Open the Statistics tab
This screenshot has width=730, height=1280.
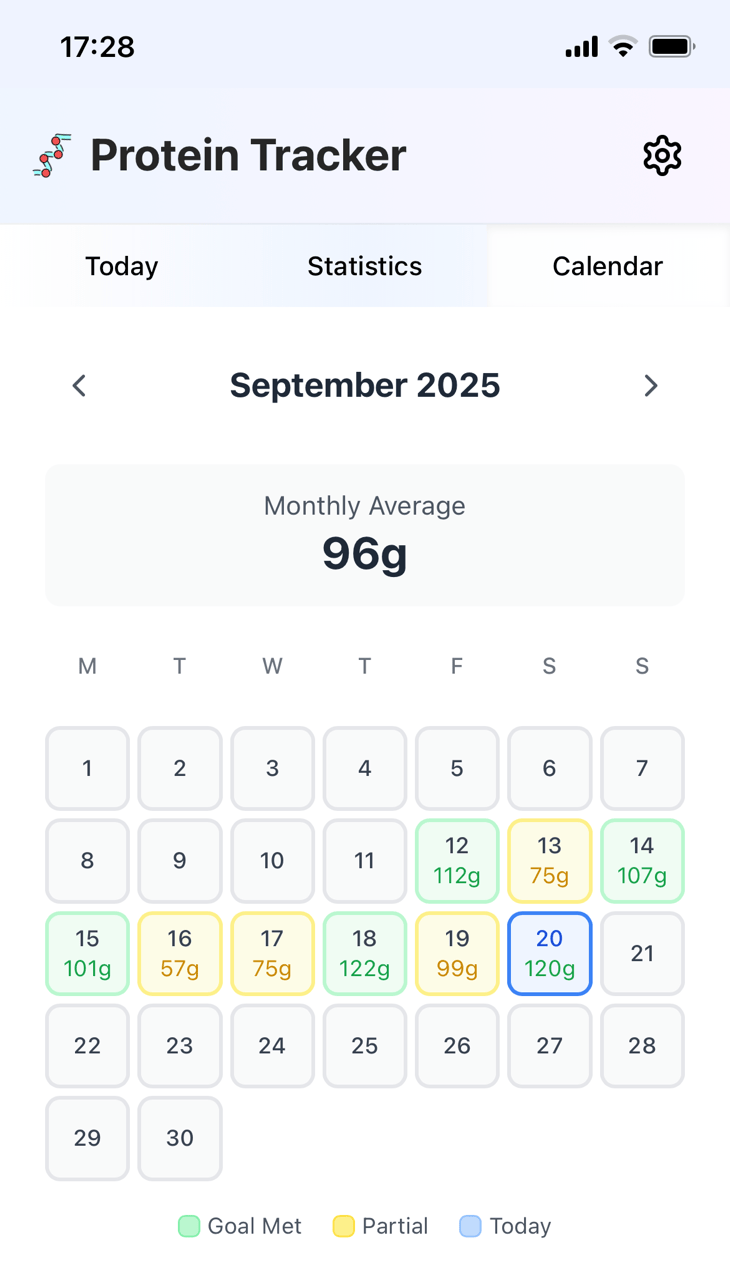[x=364, y=266]
